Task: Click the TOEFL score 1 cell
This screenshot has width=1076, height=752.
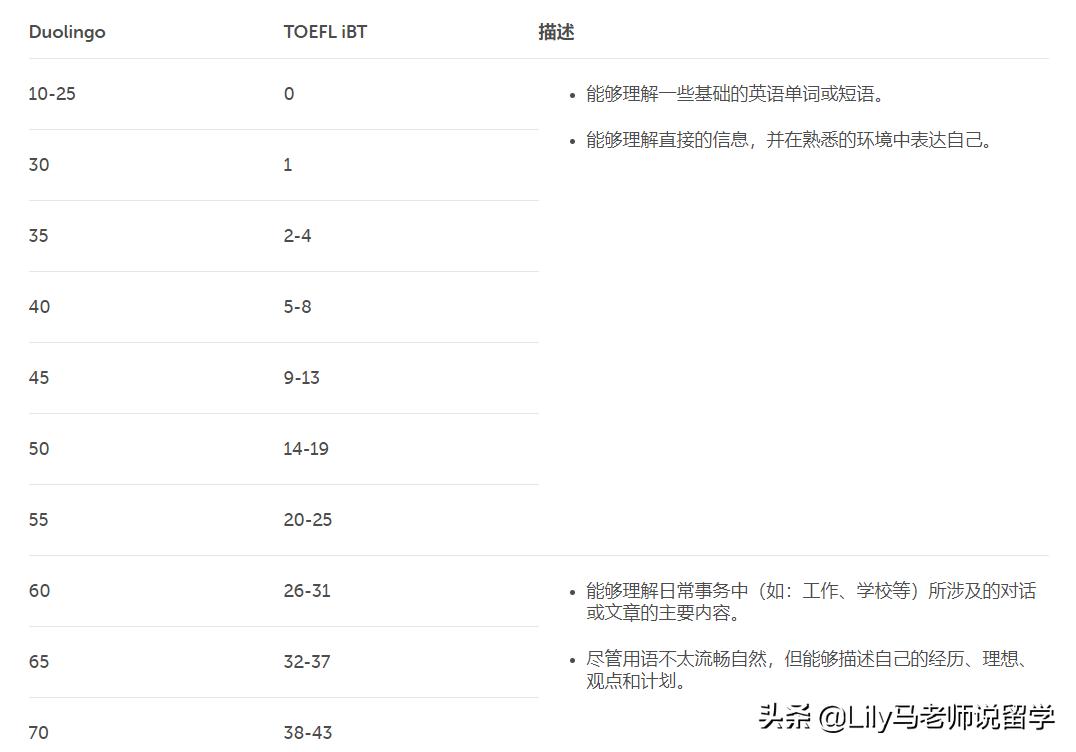Action: pos(287,165)
